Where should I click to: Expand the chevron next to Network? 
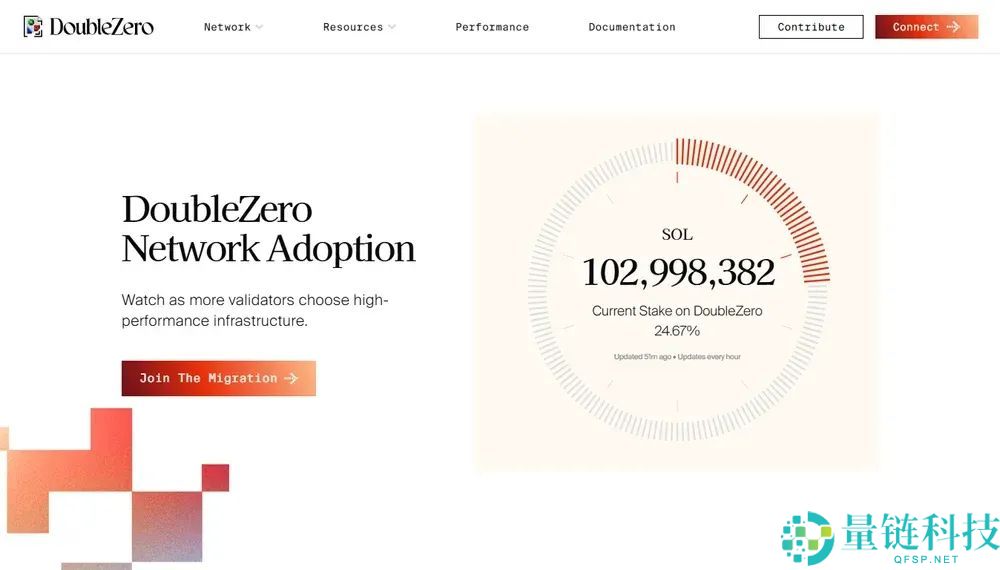[x=259, y=27]
